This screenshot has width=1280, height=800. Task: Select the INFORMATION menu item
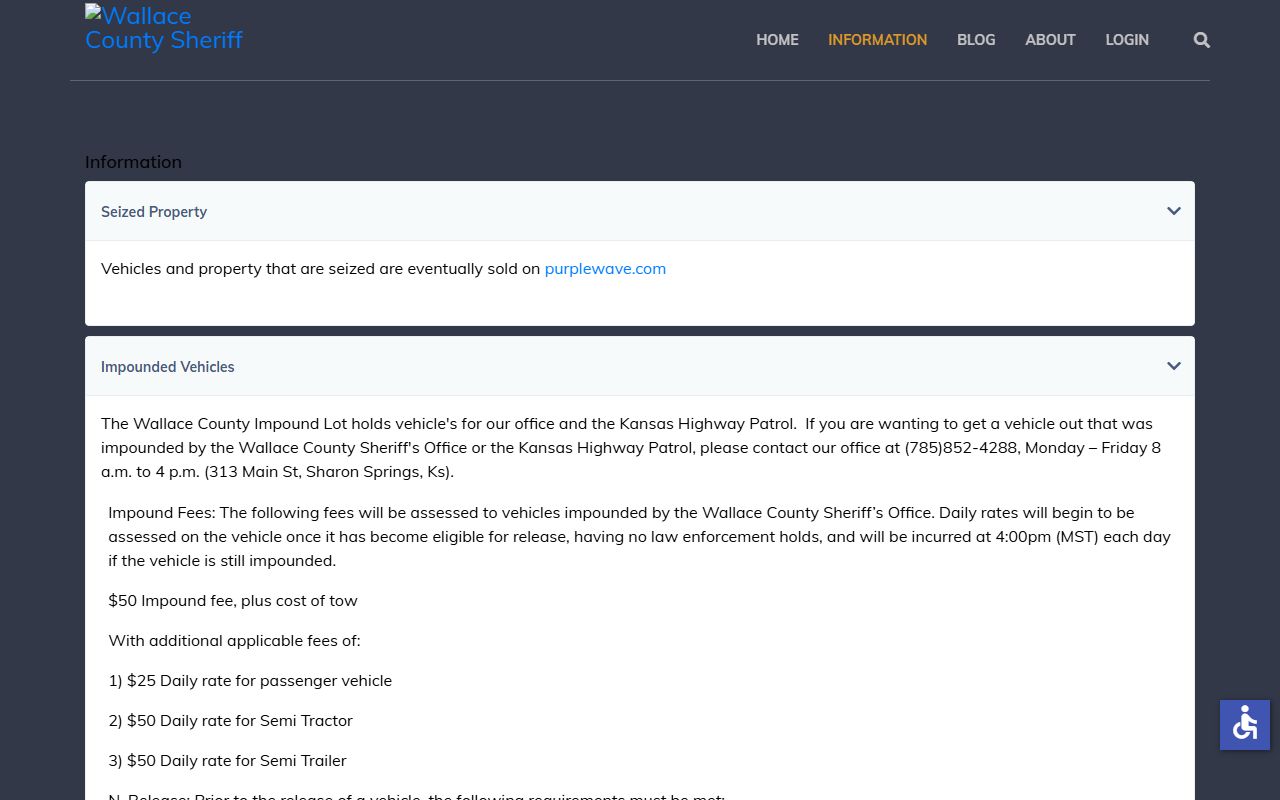[877, 40]
